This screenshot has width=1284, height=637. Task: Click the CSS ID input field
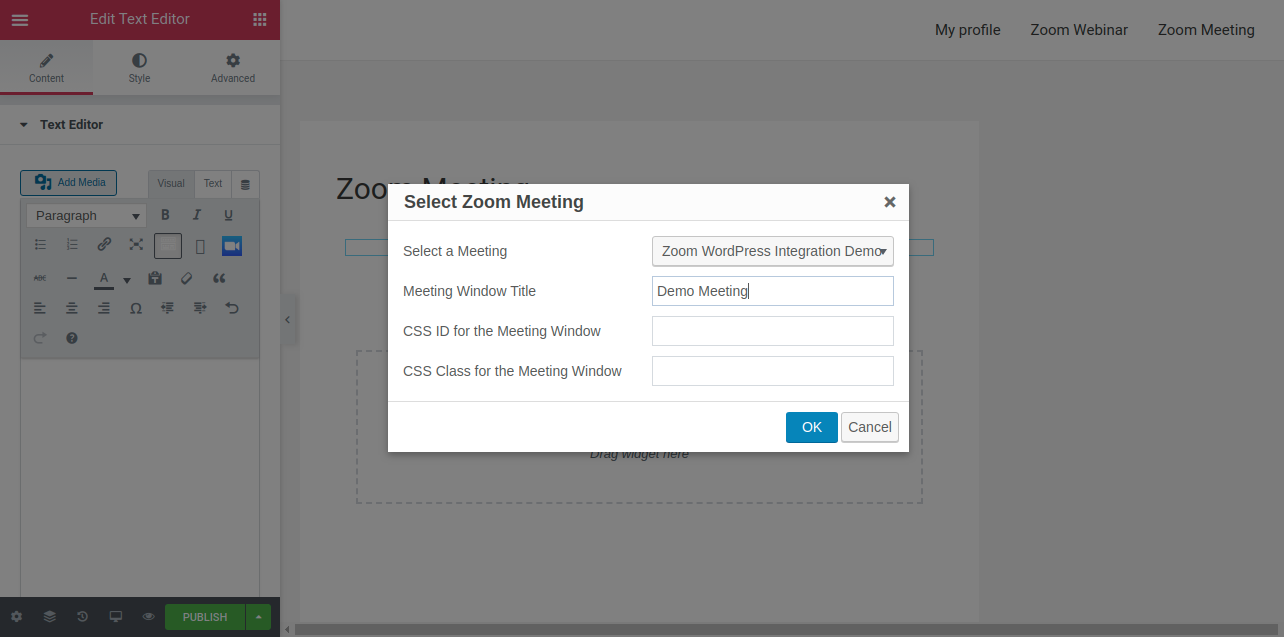[x=773, y=331]
